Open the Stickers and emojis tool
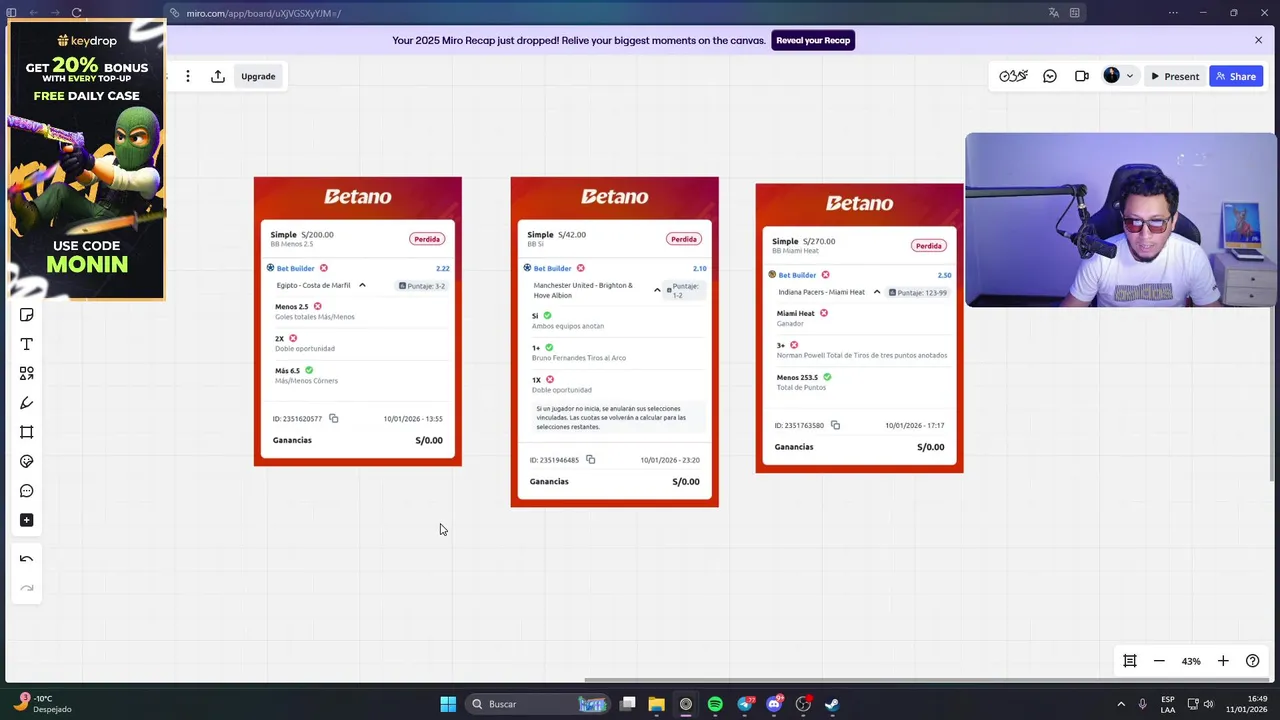The image size is (1280, 720). [27, 461]
